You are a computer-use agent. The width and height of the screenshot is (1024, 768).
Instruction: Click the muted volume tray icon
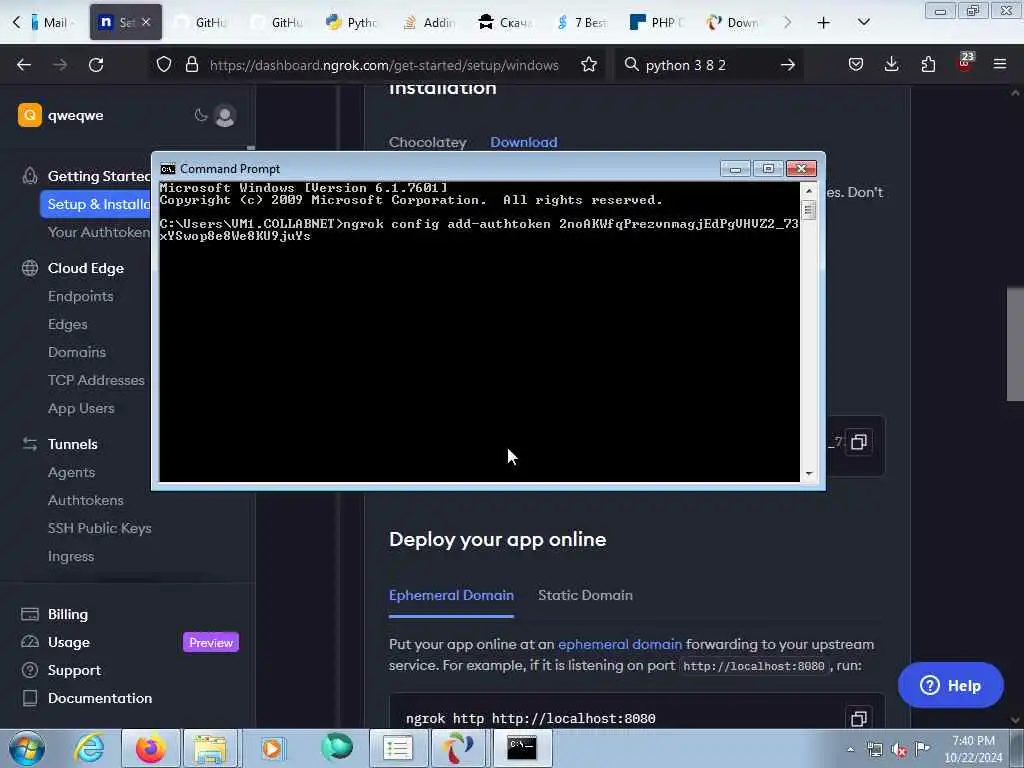(x=899, y=749)
